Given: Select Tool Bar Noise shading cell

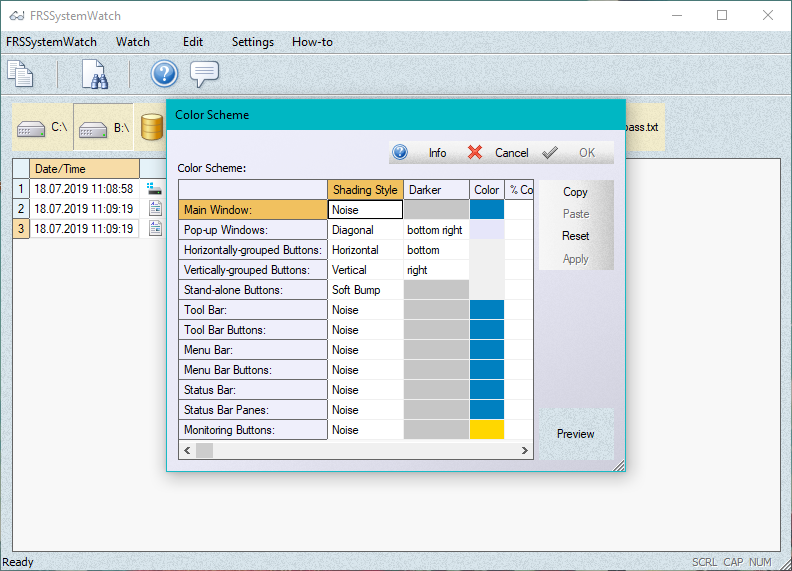Looking at the screenshot, I should pos(365,310).
